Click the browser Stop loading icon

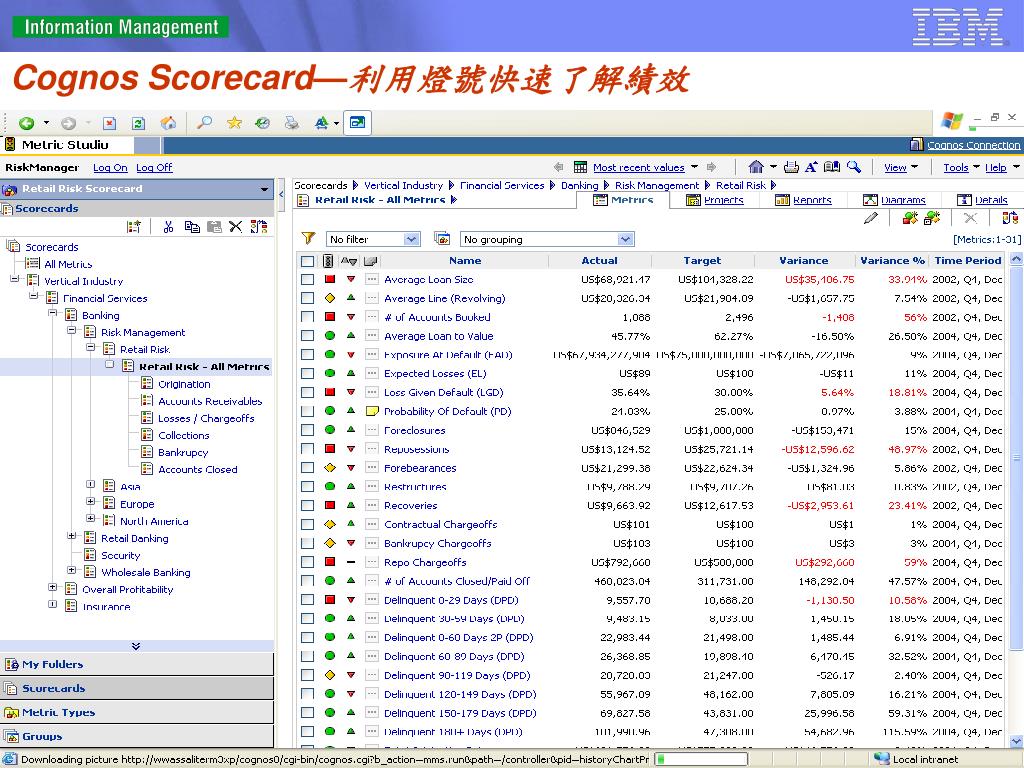[x=110, y=123]
